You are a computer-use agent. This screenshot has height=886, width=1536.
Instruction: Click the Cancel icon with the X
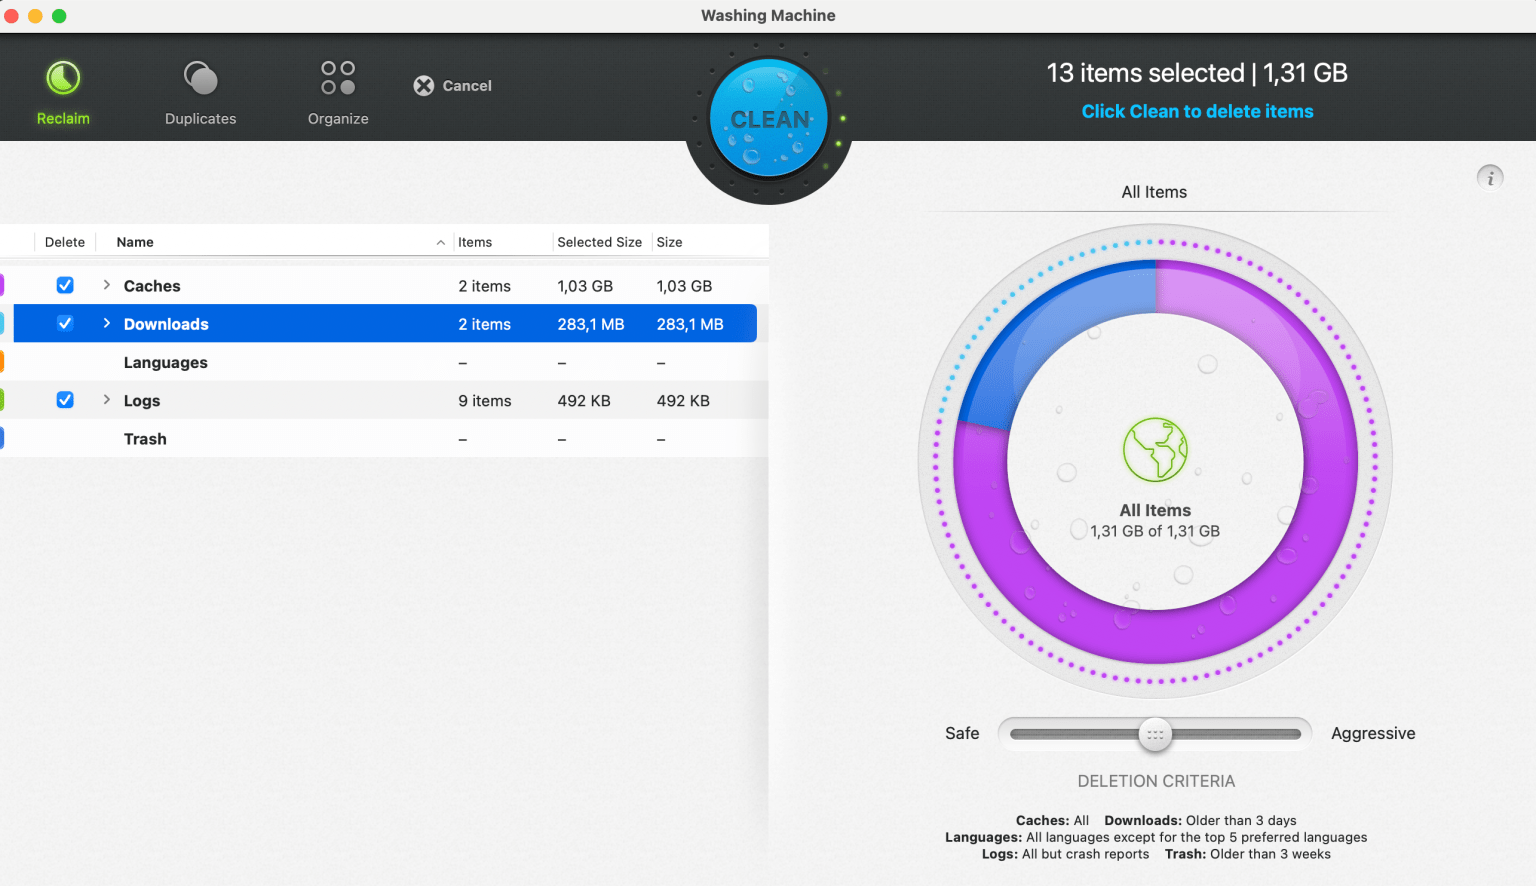tap(423, 85)
